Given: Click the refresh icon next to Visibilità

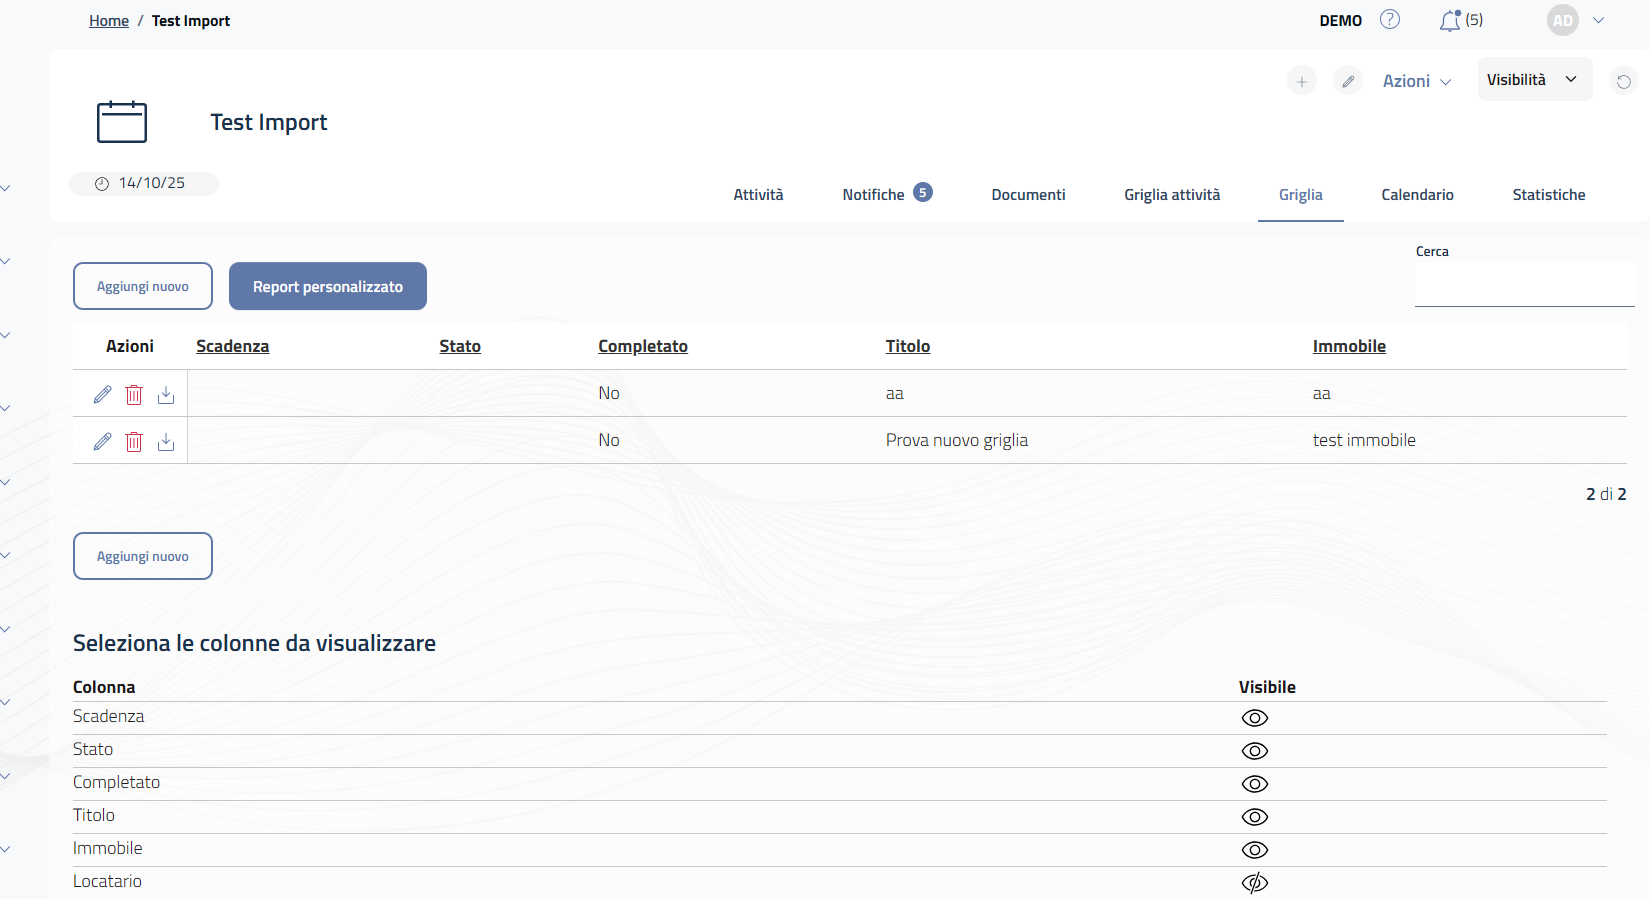Looking at the screenshot, I should [x=1623, y=82].
